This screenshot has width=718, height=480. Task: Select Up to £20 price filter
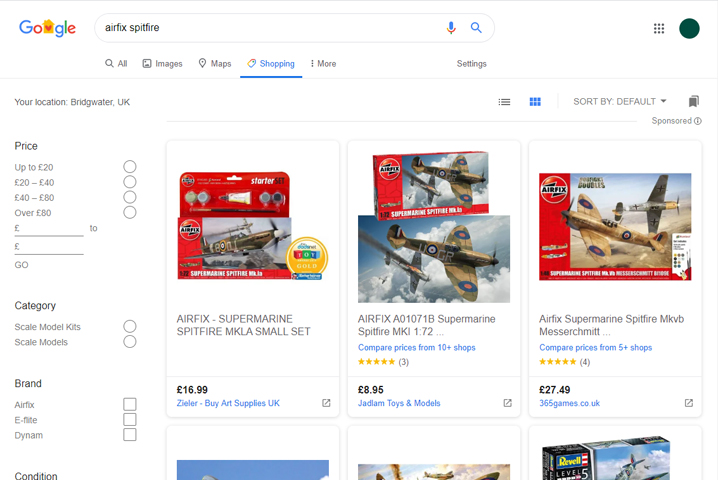tap(130, 167)
